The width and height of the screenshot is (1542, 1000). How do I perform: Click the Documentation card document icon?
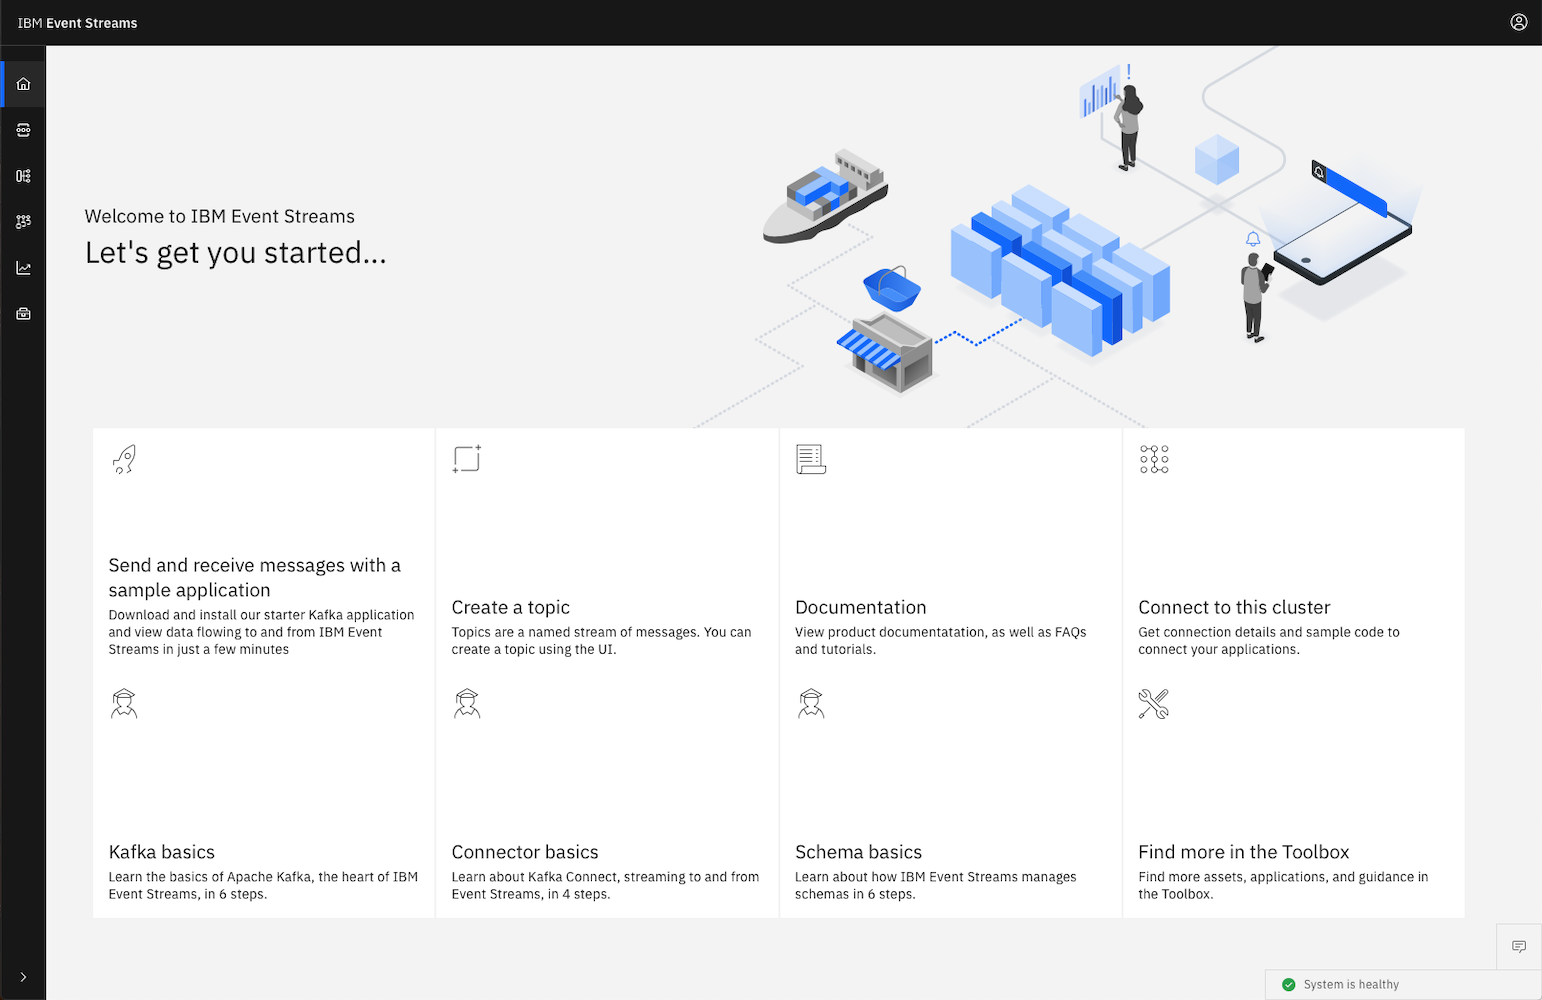811,459
